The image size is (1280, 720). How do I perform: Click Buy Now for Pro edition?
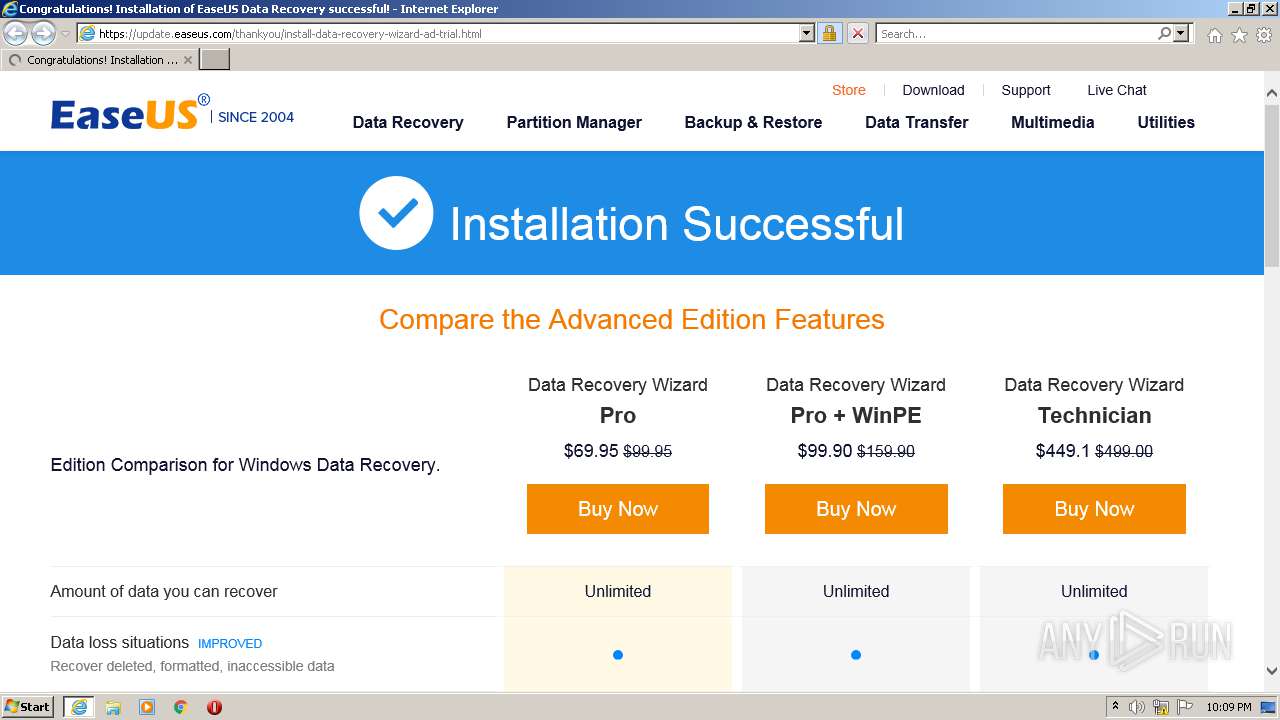pyautogui.click(x=618, y=509)
